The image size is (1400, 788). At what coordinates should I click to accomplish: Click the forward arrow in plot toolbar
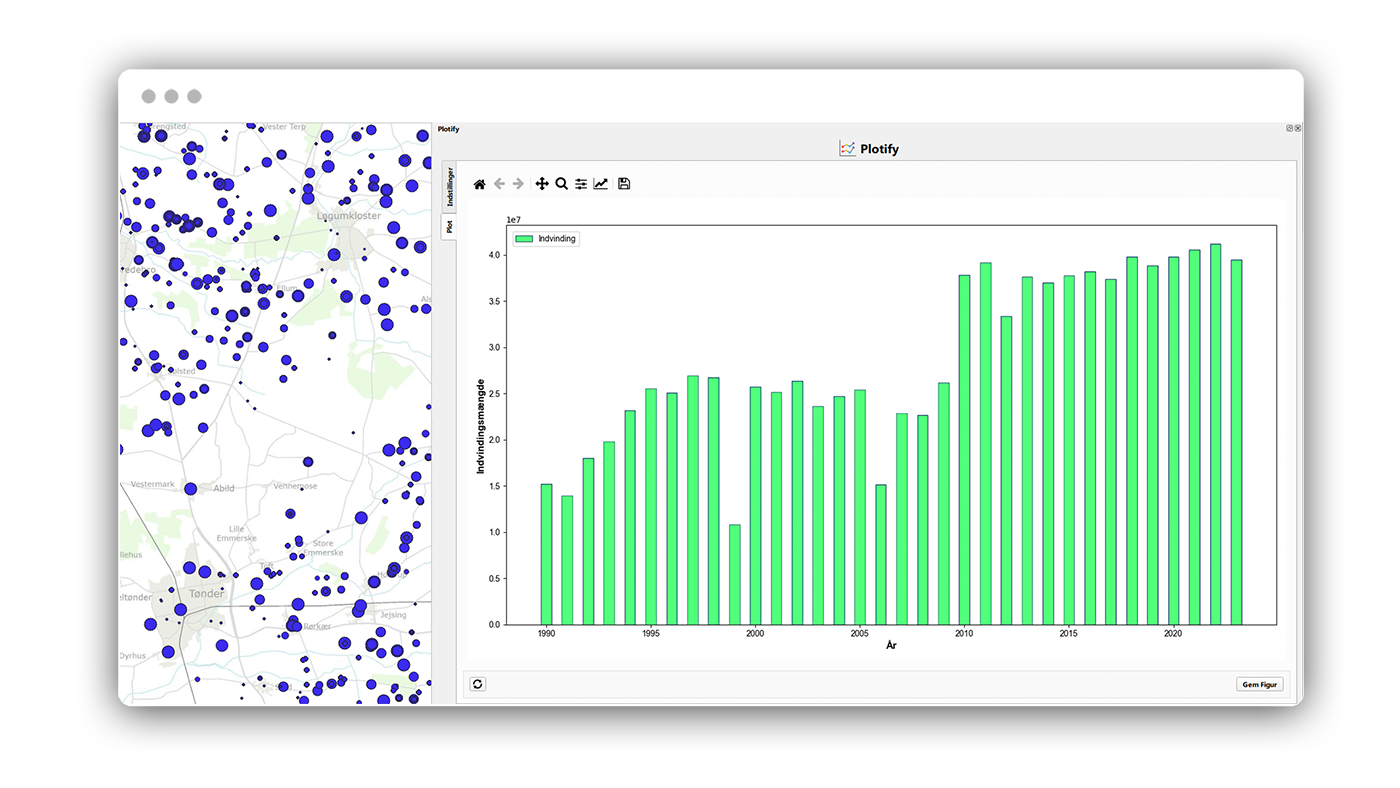(x=518, y=184)
